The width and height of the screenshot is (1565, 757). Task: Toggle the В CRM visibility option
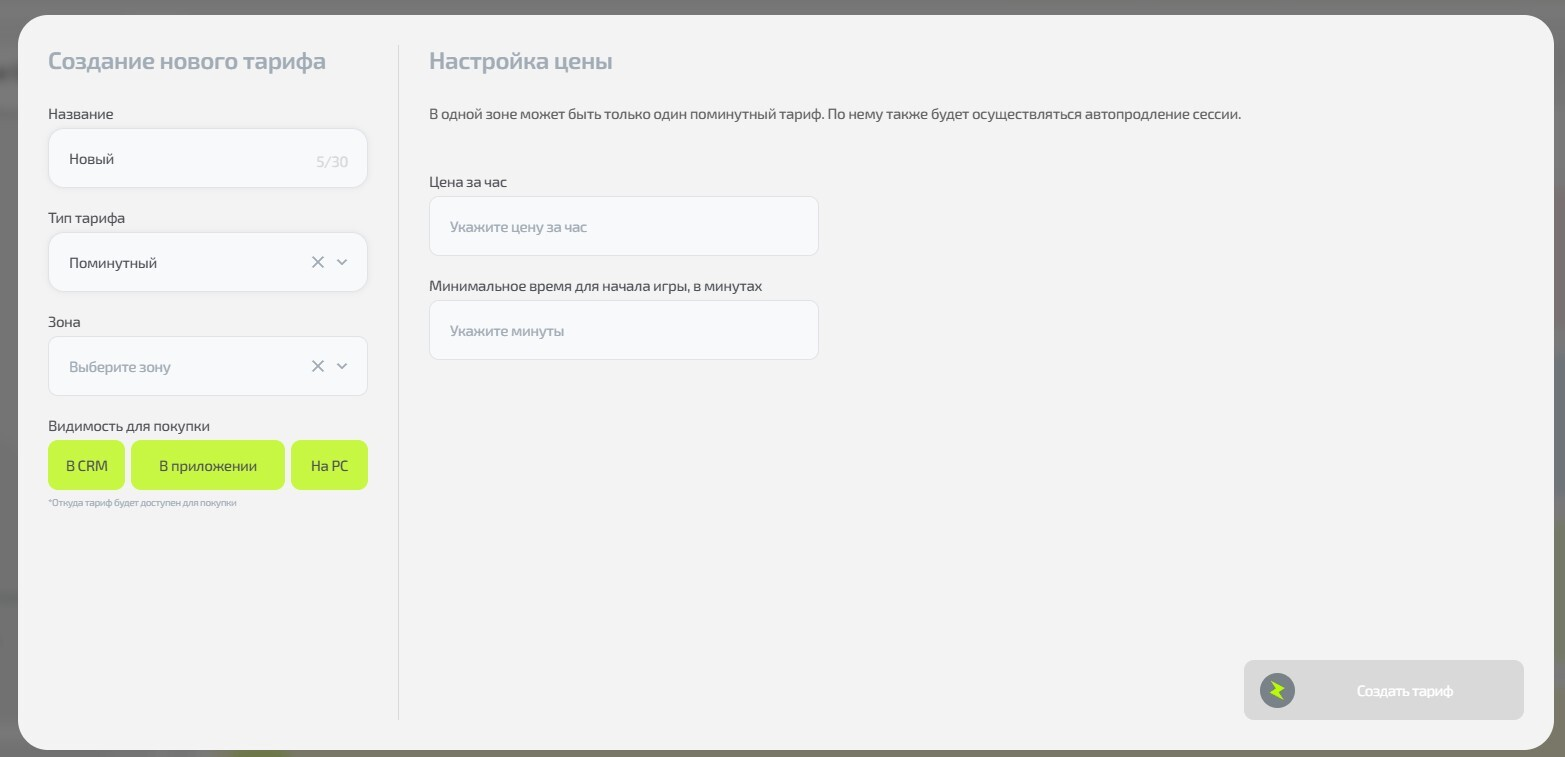point(87,466)
